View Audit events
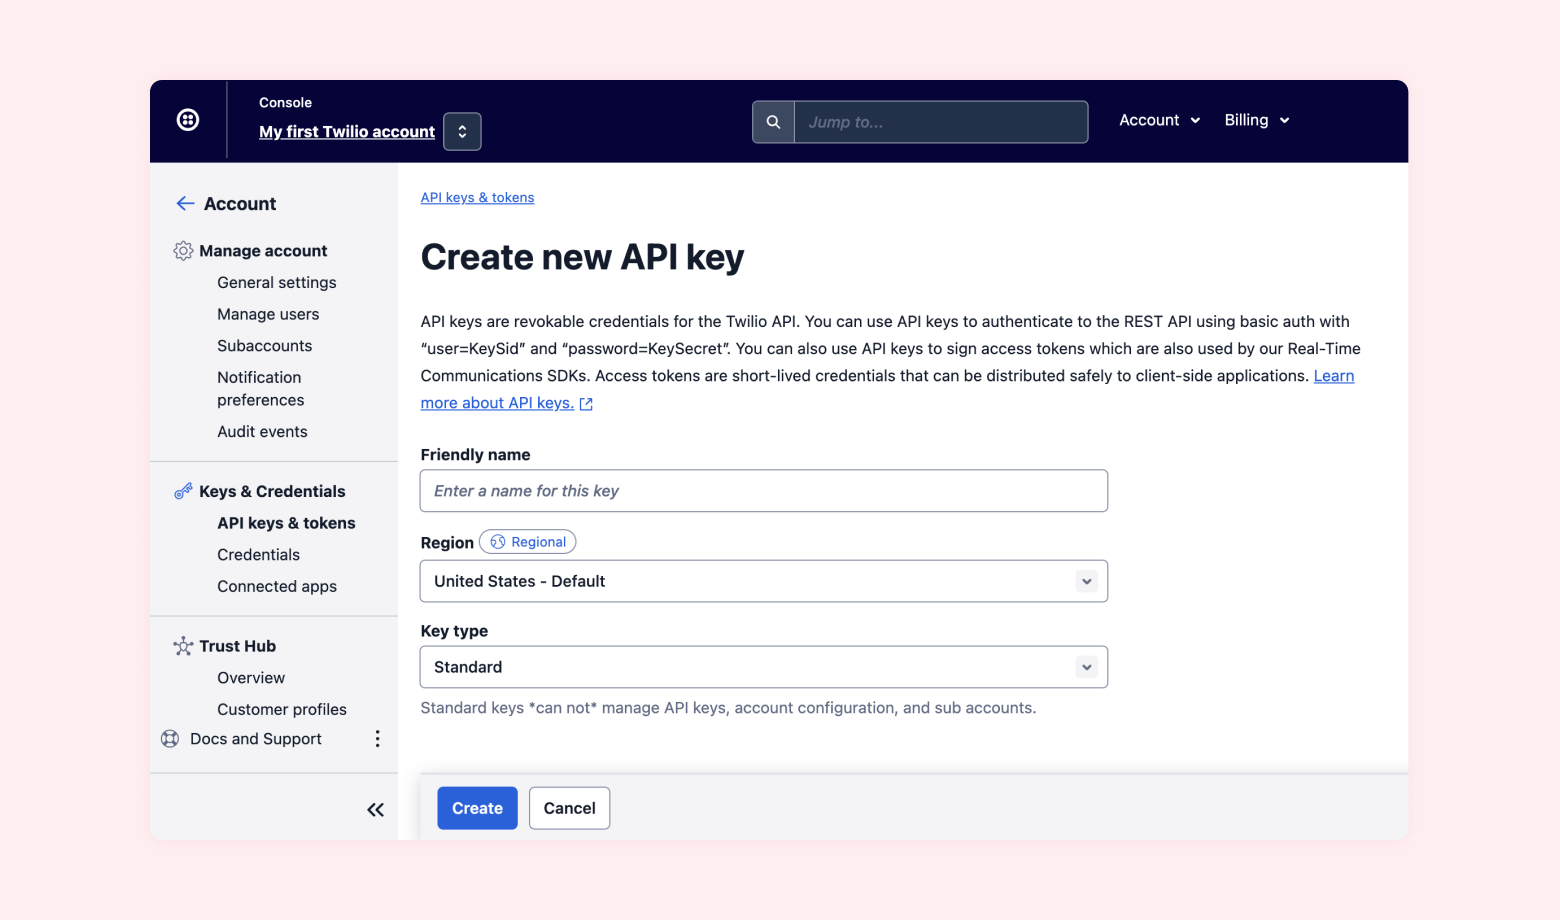The image size is (1560, 920). [x=262, y=432]
